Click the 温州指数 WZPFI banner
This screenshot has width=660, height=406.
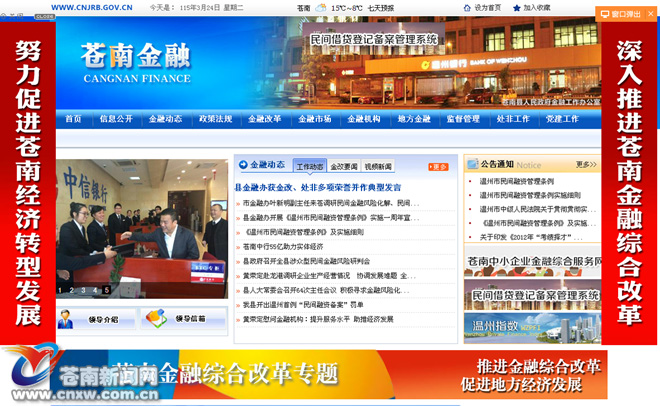pos(532,328)
